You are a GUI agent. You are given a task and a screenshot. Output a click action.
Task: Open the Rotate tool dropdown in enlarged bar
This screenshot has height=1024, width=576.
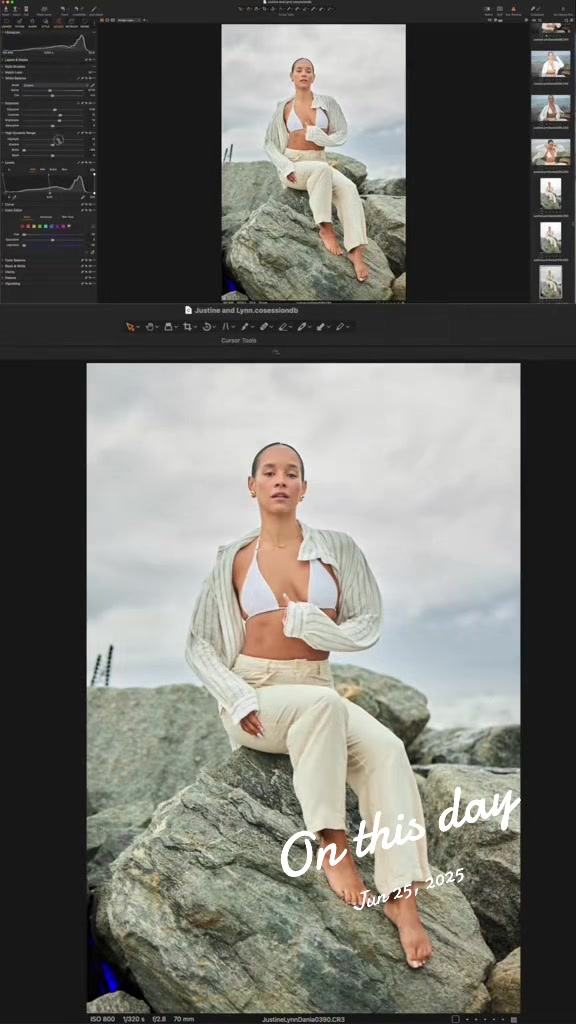coord(215,327)
